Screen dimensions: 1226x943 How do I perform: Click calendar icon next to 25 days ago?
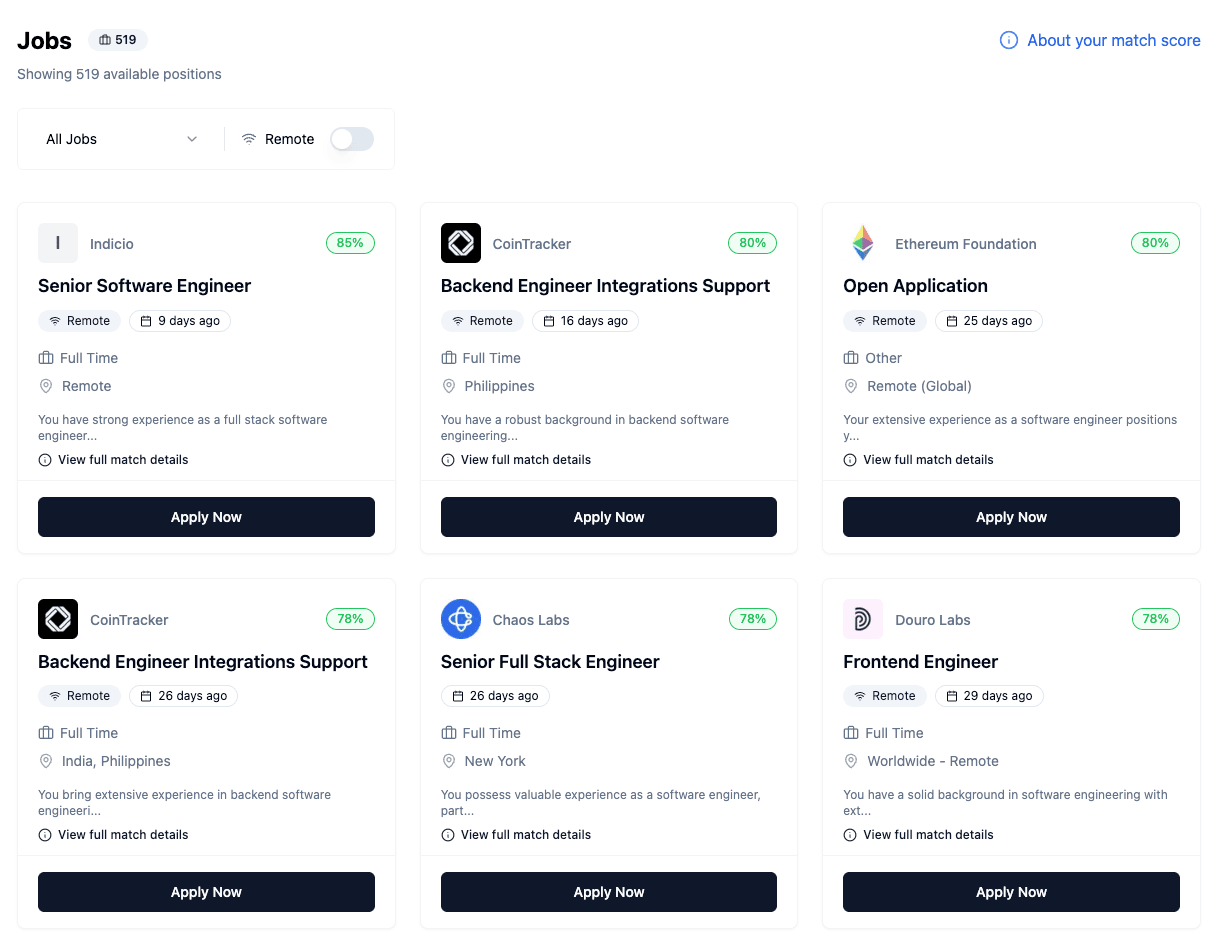(x=951, y=321)
